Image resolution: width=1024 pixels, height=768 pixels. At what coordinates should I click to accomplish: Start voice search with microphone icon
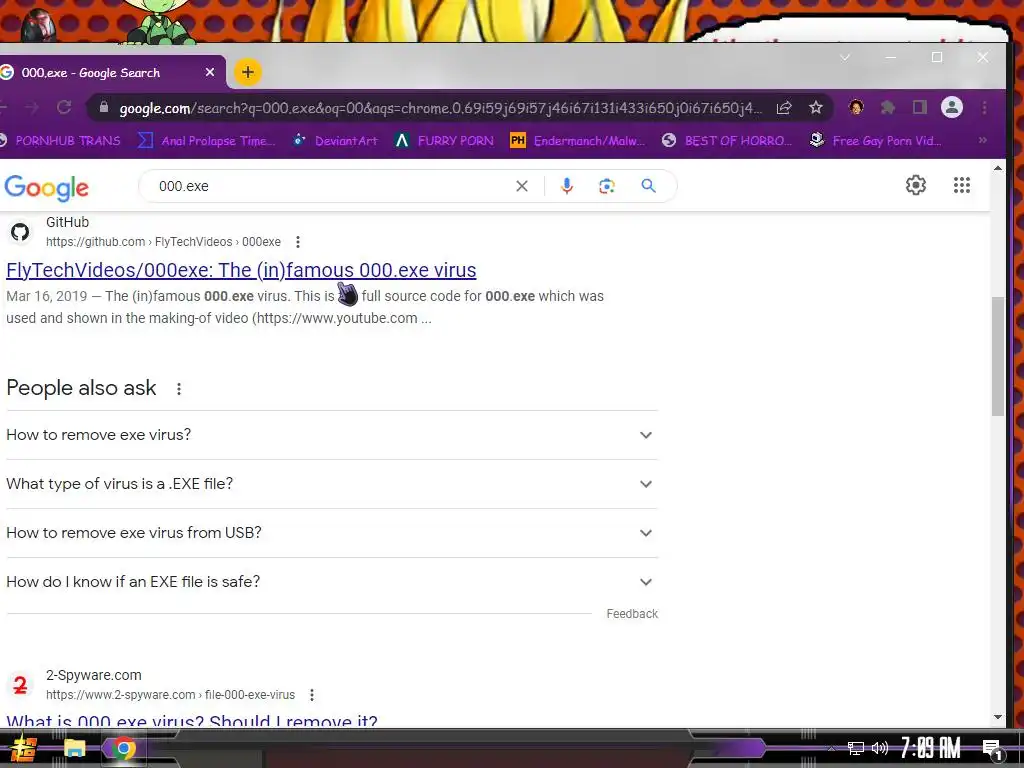pos(567,186)
